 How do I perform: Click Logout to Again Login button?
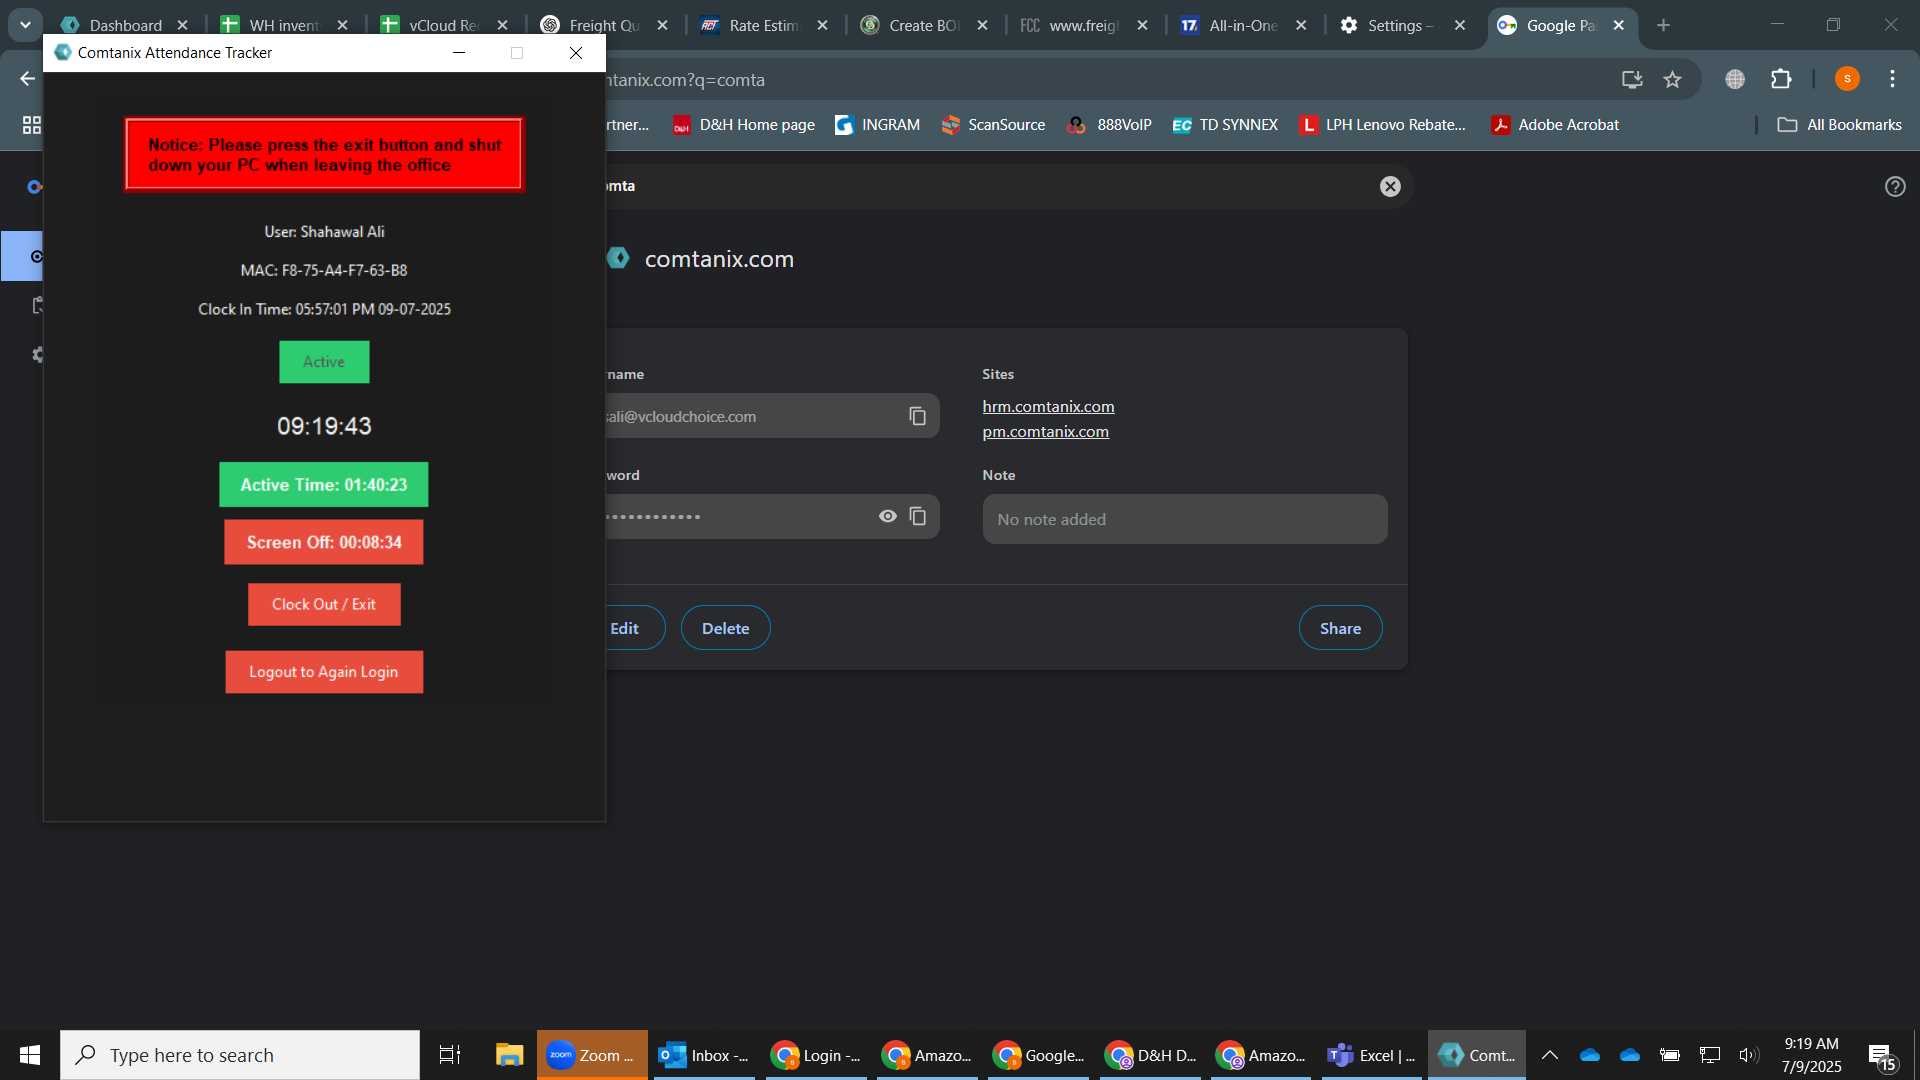coord(324,672)
